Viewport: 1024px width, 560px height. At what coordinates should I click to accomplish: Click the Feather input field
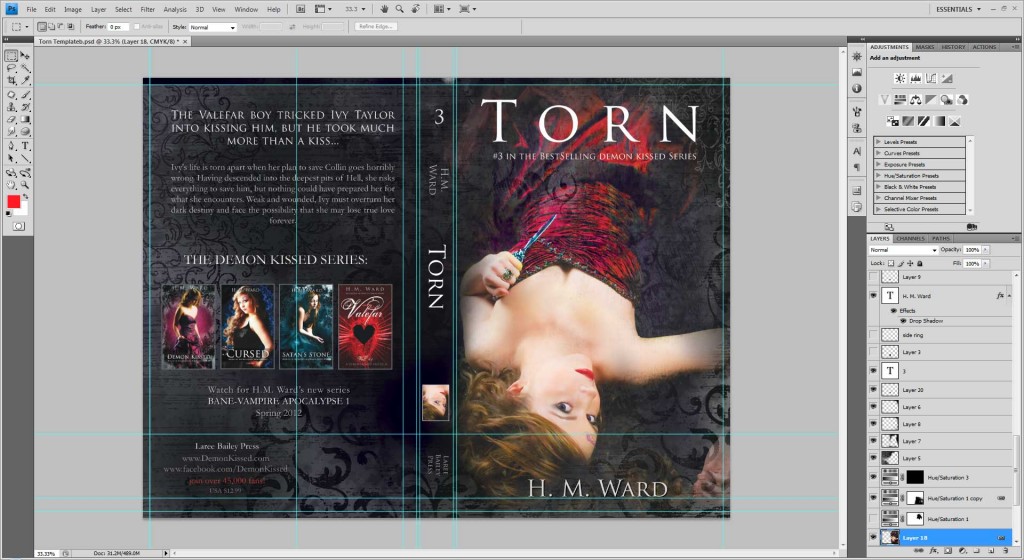pos(118,27)
